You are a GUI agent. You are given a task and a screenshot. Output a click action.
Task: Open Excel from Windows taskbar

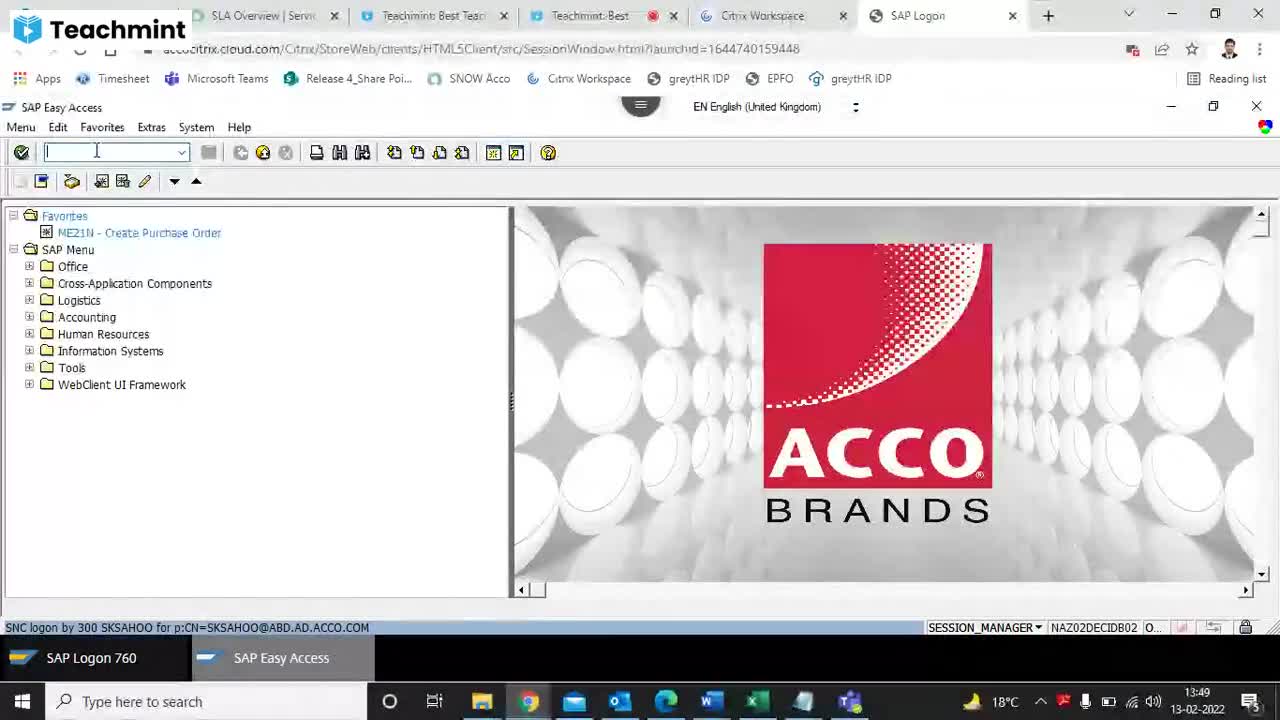pos(757,701)
